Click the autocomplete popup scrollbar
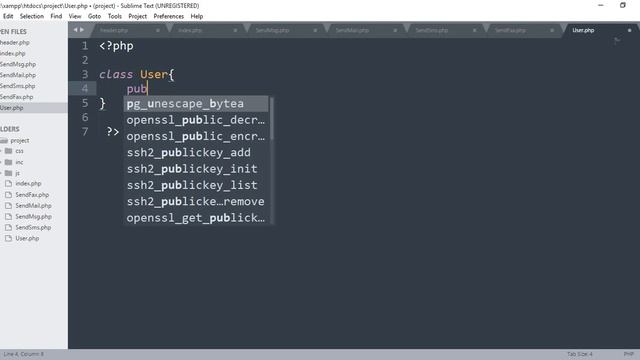Image resolution: width=640 pixels, height=360 pixels. 271,118
